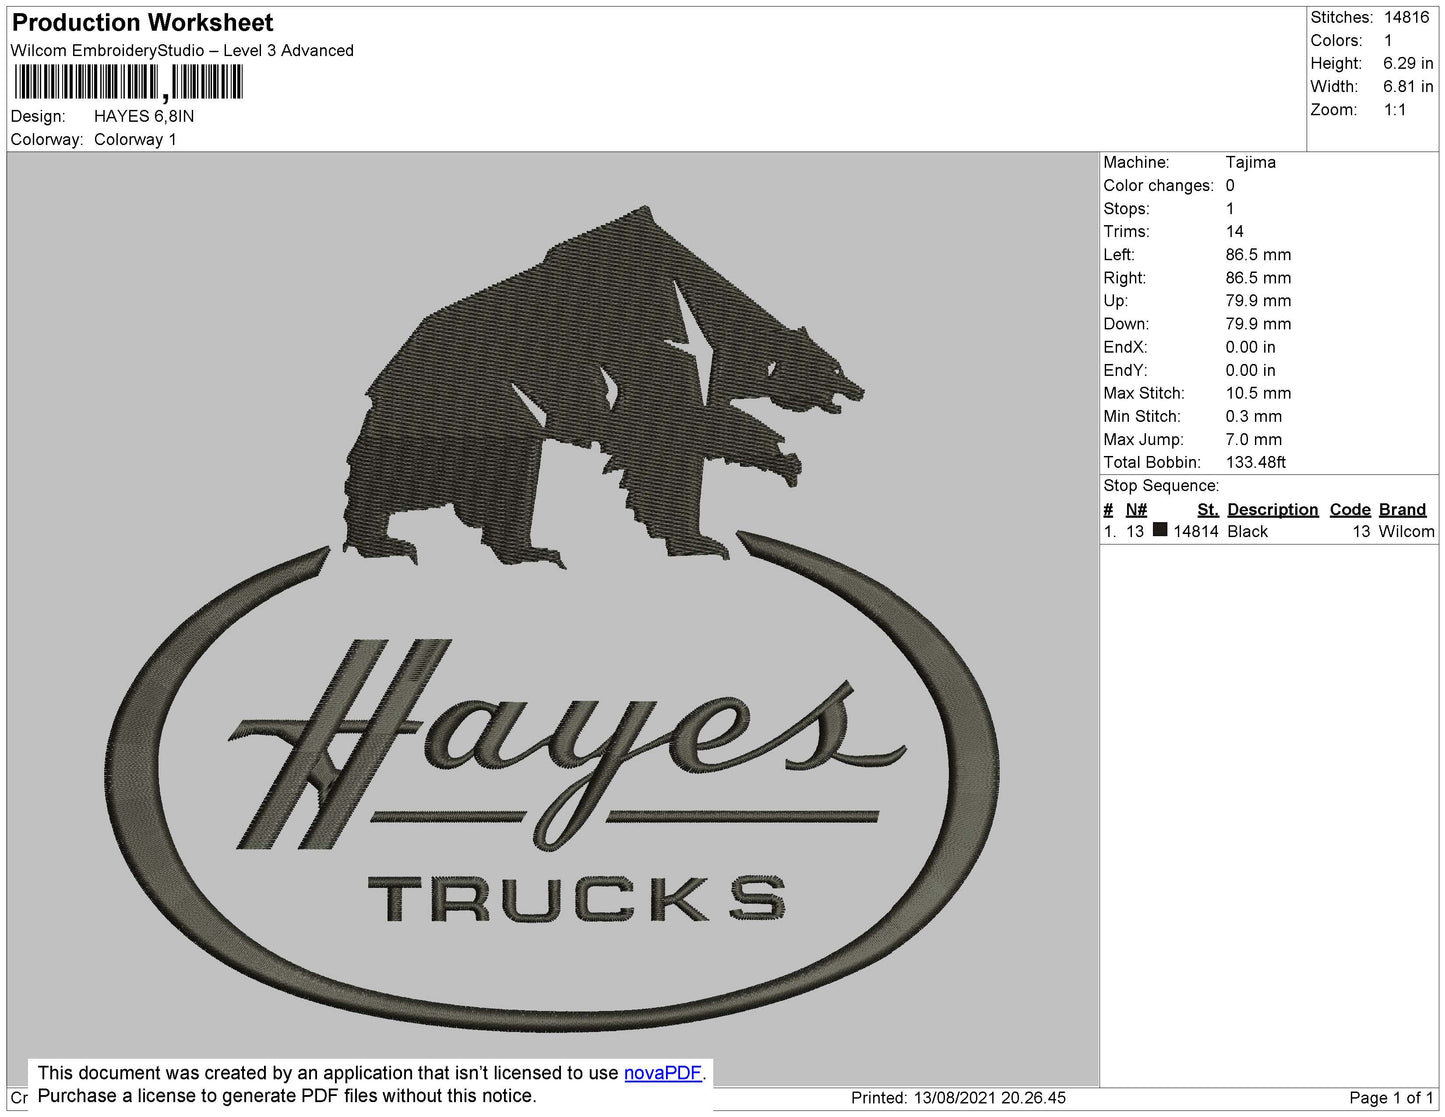Viewport: 1445px width, 1117px height.
Task: Click the Height value 6.29 in
Action: [1408, 63]
